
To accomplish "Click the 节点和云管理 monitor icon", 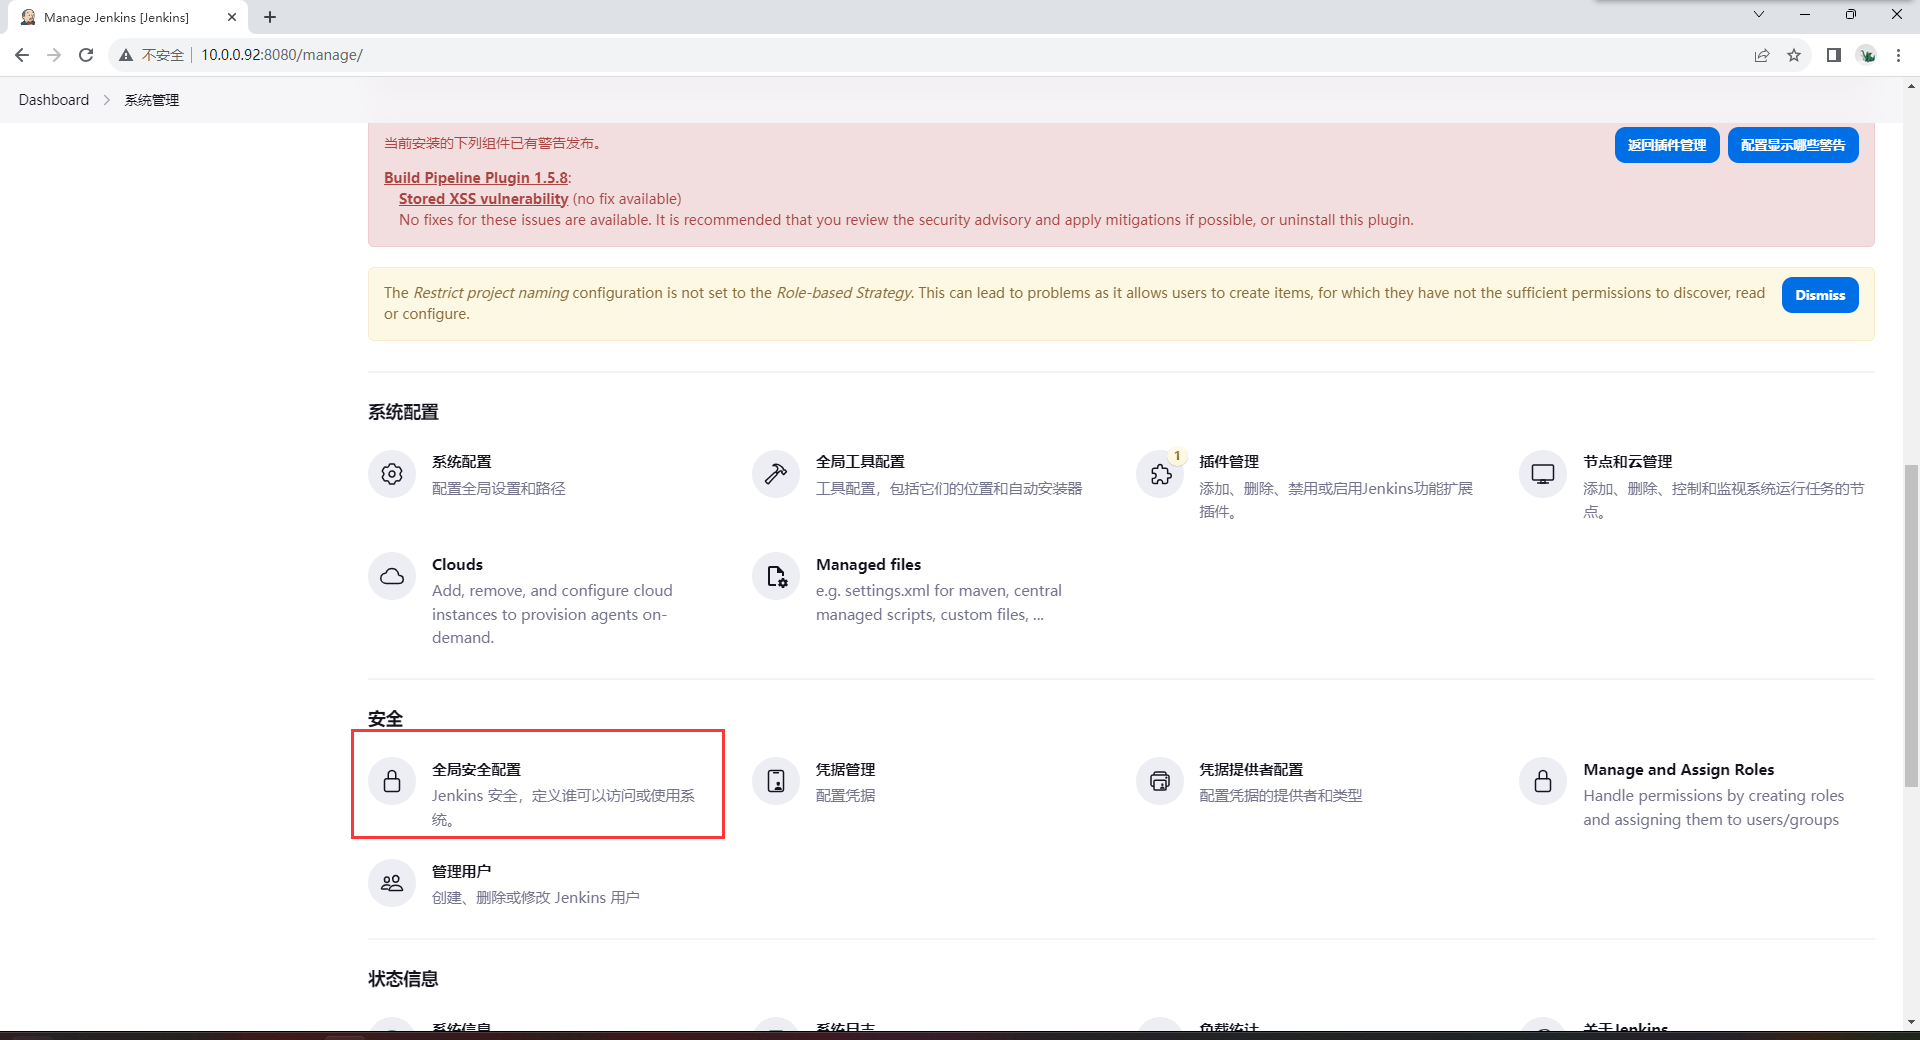I will [1543, 474].
